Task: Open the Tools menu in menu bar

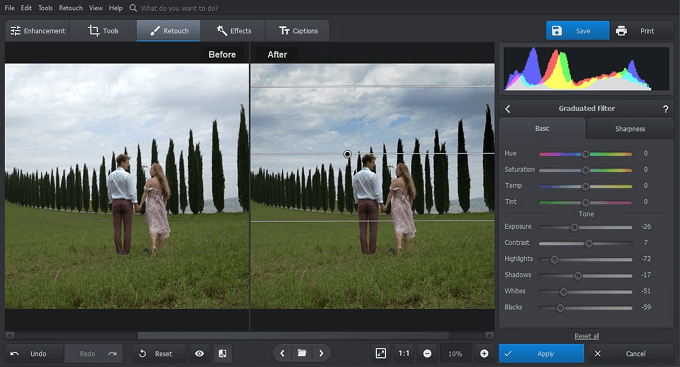Action: 46,8
